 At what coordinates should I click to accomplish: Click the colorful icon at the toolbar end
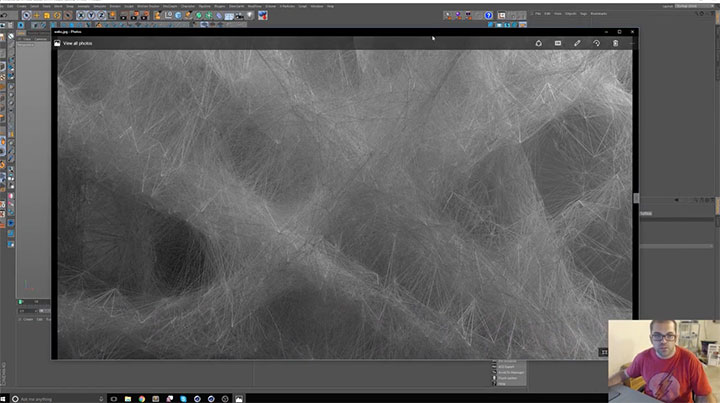tap(263, 16)
